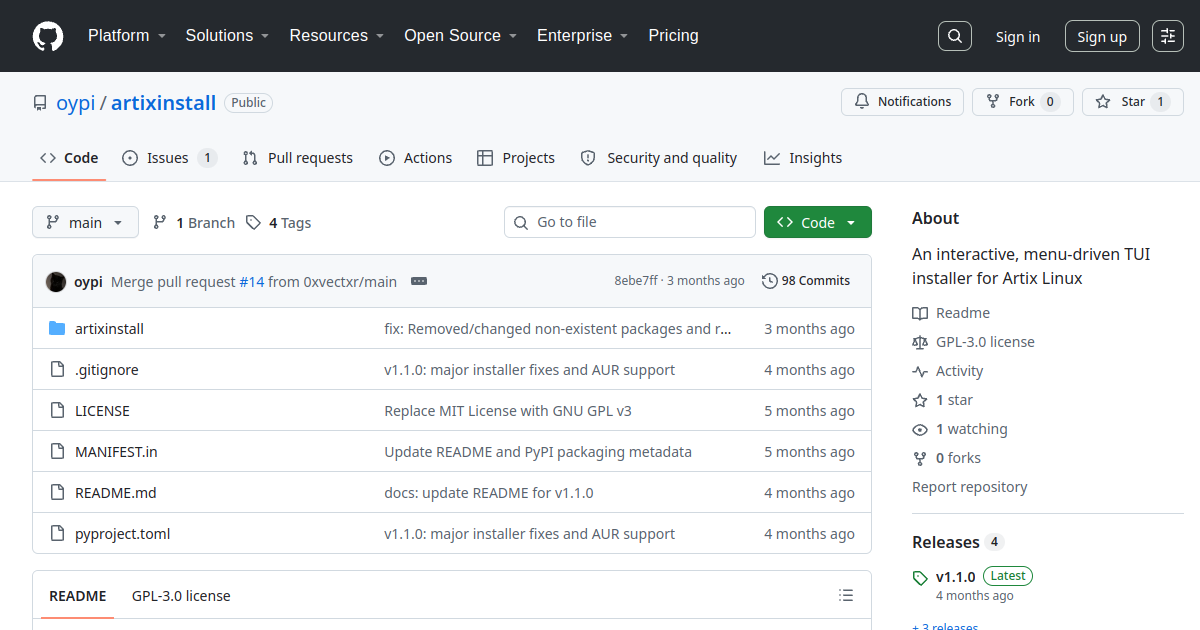Screen dimensions: 1200x630
Task: Open the outline icon in README header
Action: [x=846, y=596]
